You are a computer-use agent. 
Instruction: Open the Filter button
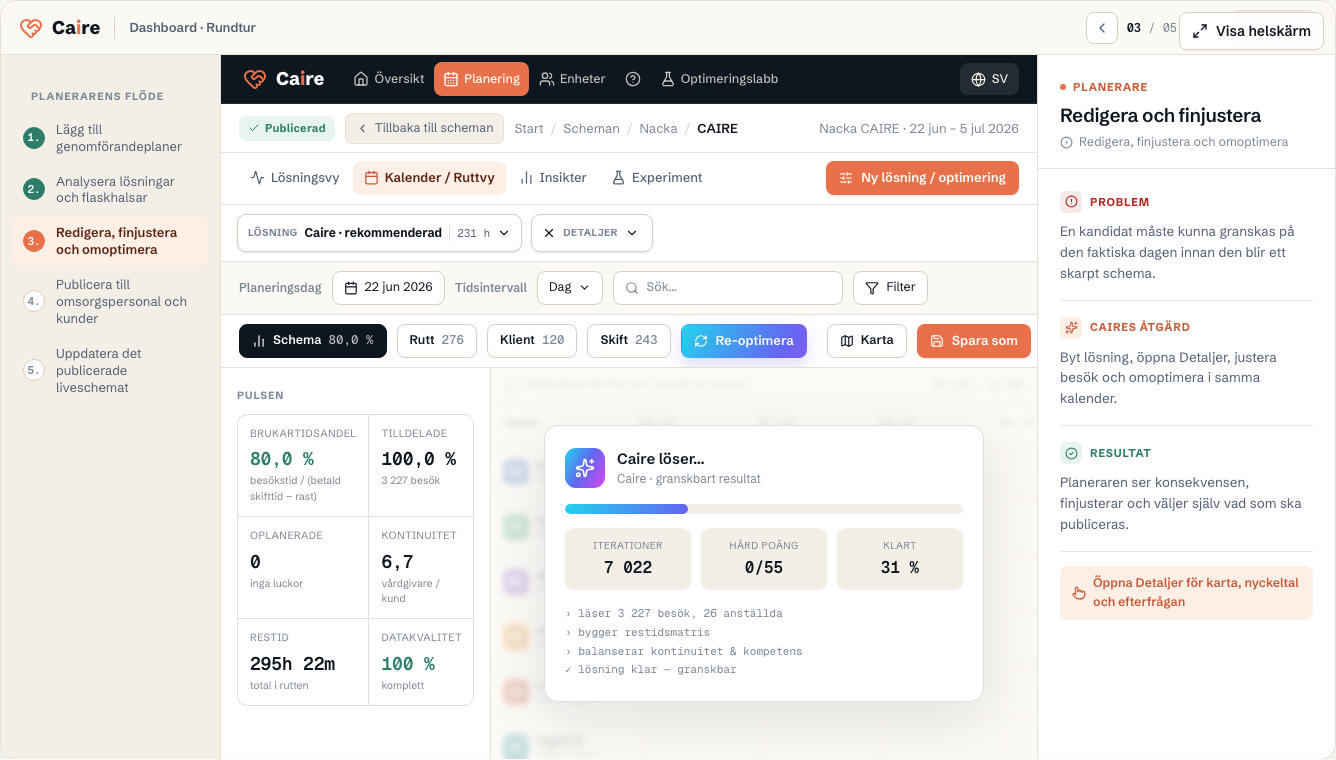tap(890, 288)
